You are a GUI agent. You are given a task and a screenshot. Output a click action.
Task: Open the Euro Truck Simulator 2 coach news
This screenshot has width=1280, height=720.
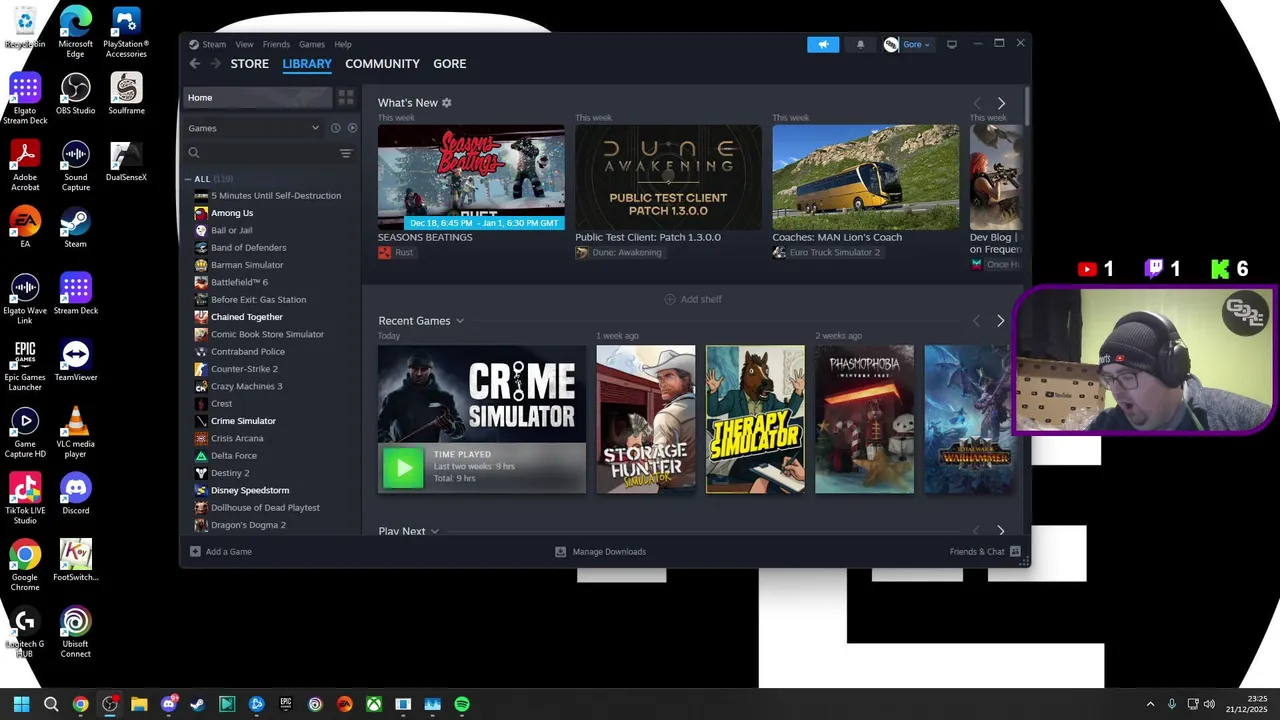tap(865, 178)
